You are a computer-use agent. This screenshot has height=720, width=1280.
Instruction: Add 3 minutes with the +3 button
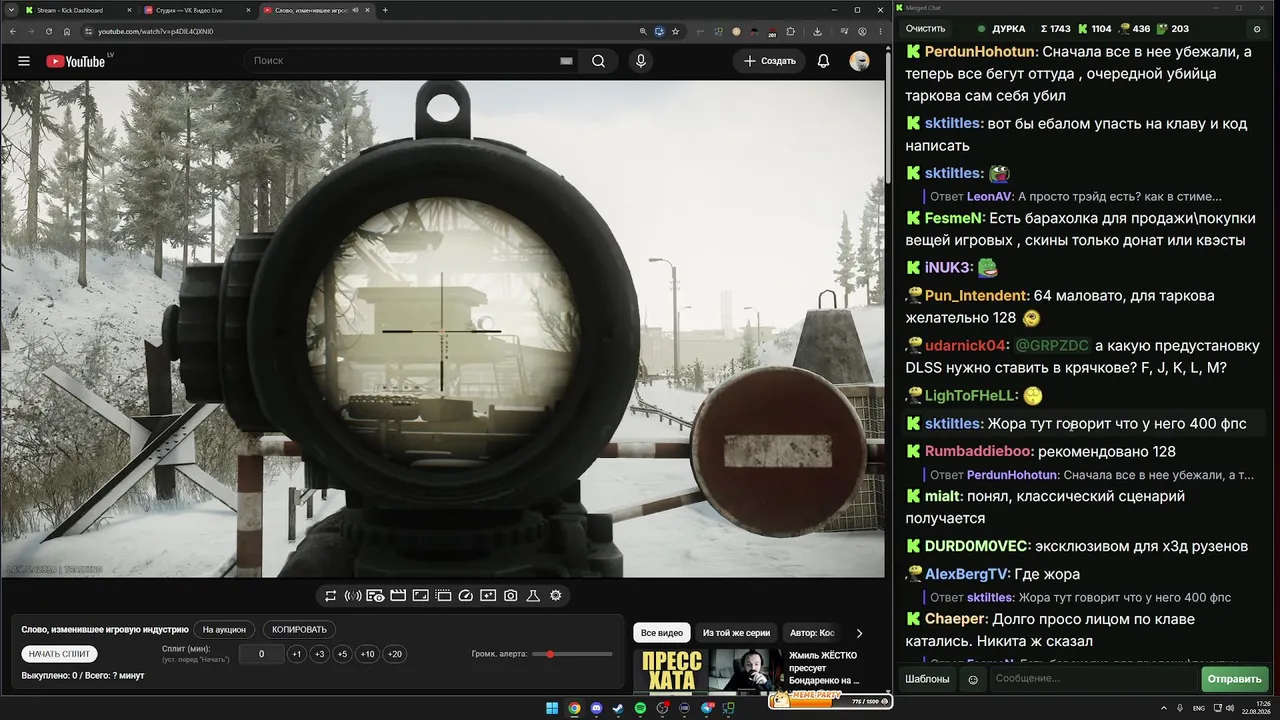[319, 654]
